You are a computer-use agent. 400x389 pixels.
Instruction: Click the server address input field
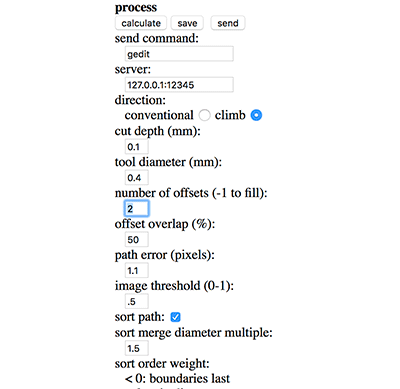point(179,85)
